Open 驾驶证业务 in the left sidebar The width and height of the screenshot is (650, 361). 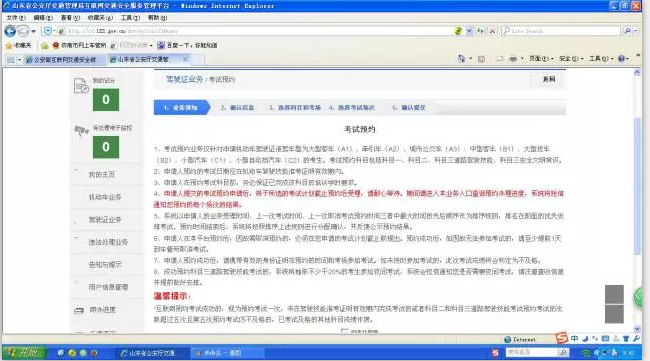tap(105, 220)
